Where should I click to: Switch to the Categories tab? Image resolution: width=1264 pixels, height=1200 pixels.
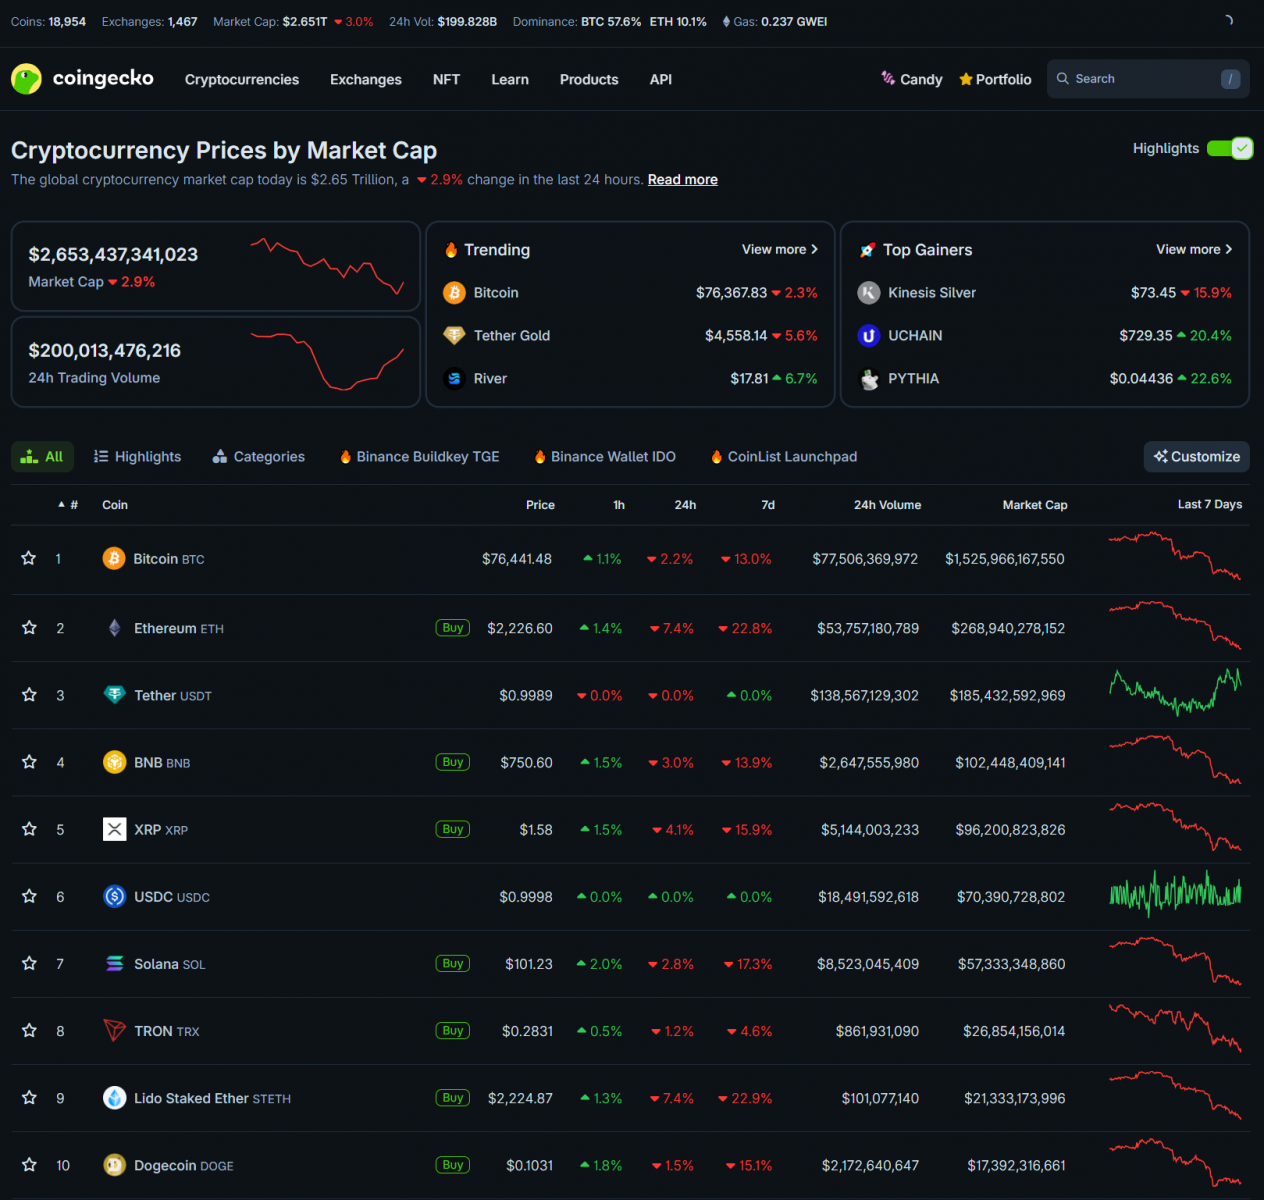tap(258, 456)
